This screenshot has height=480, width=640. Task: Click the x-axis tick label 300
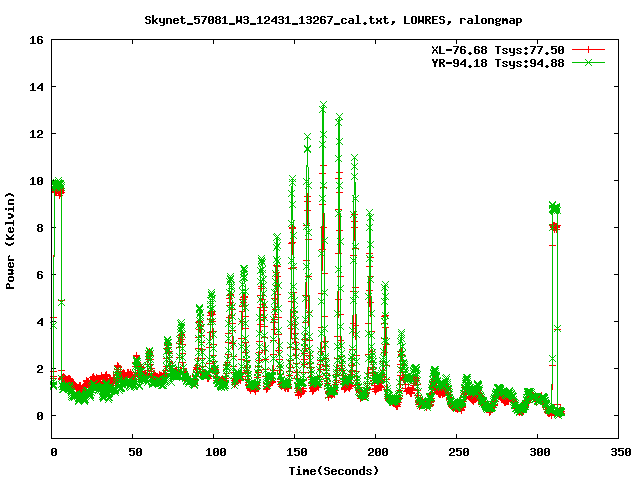click(x=540, y=452)
